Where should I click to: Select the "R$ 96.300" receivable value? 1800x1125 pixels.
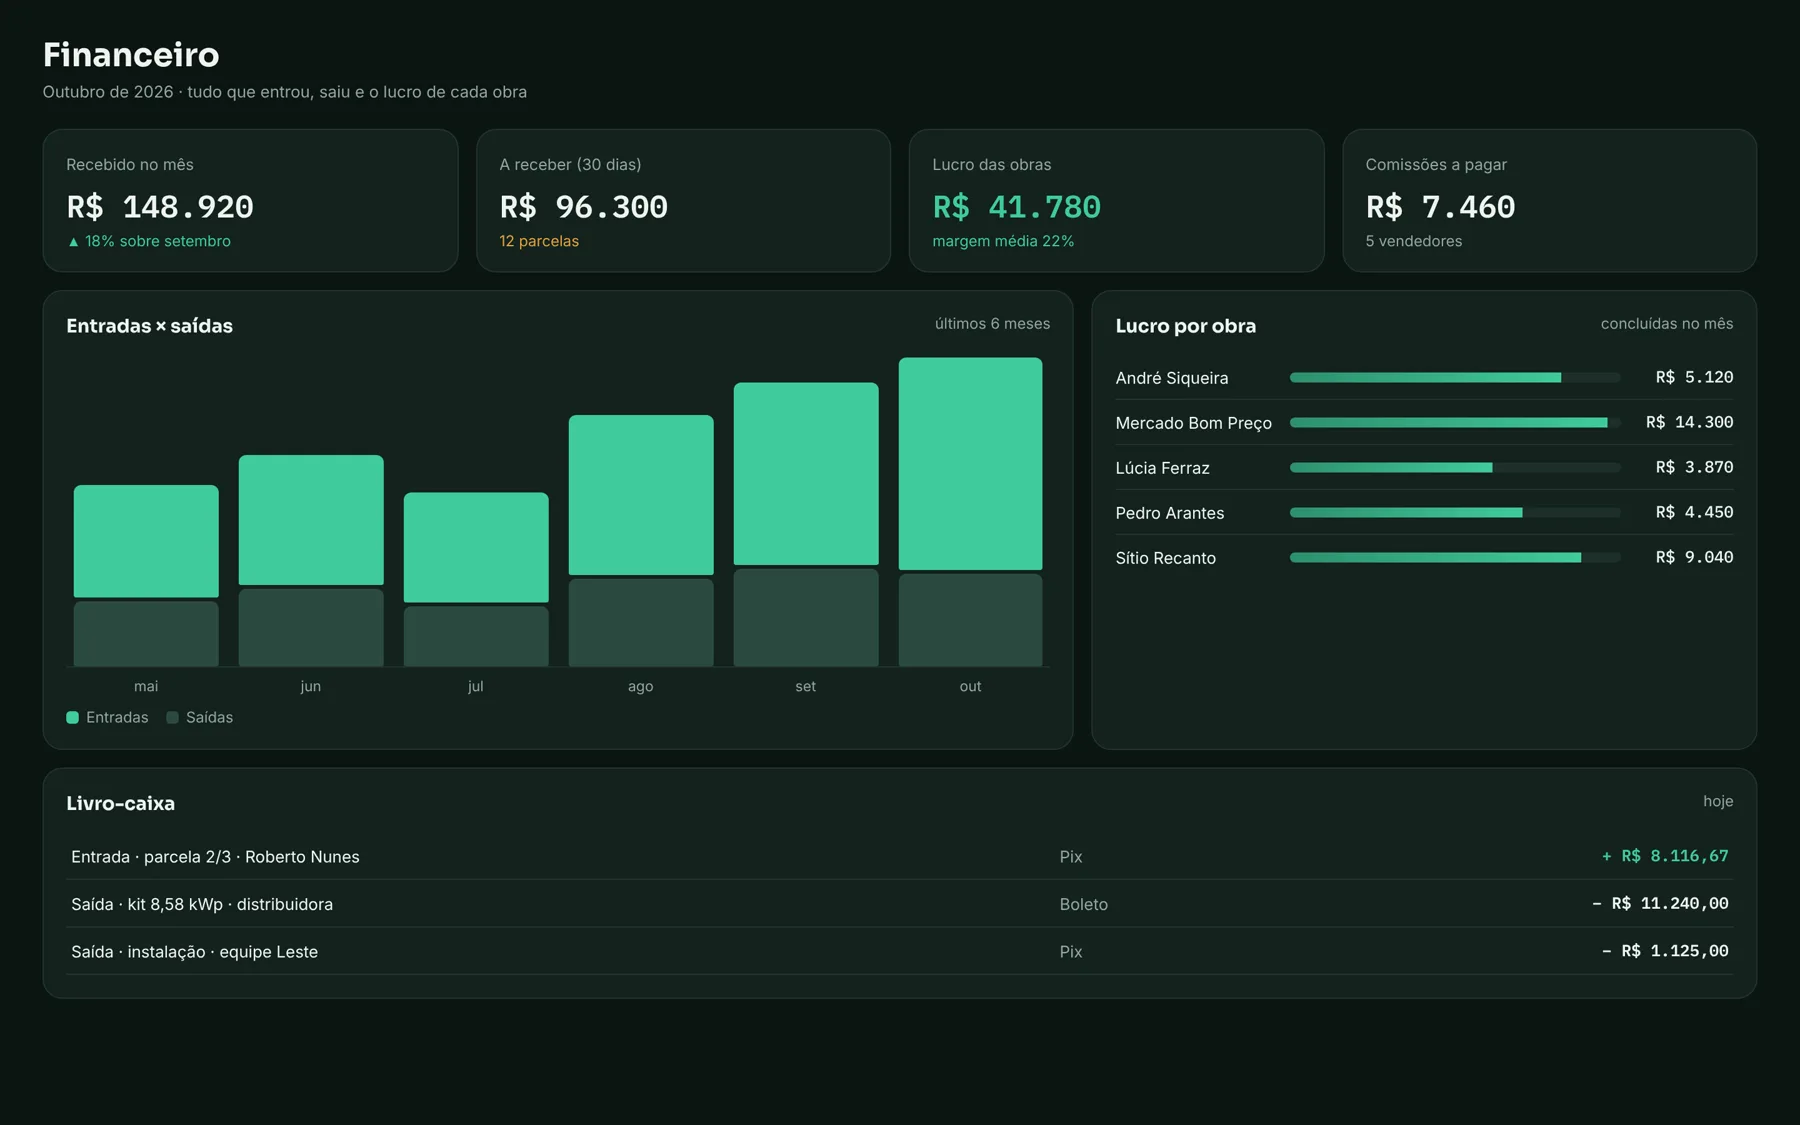584,207
